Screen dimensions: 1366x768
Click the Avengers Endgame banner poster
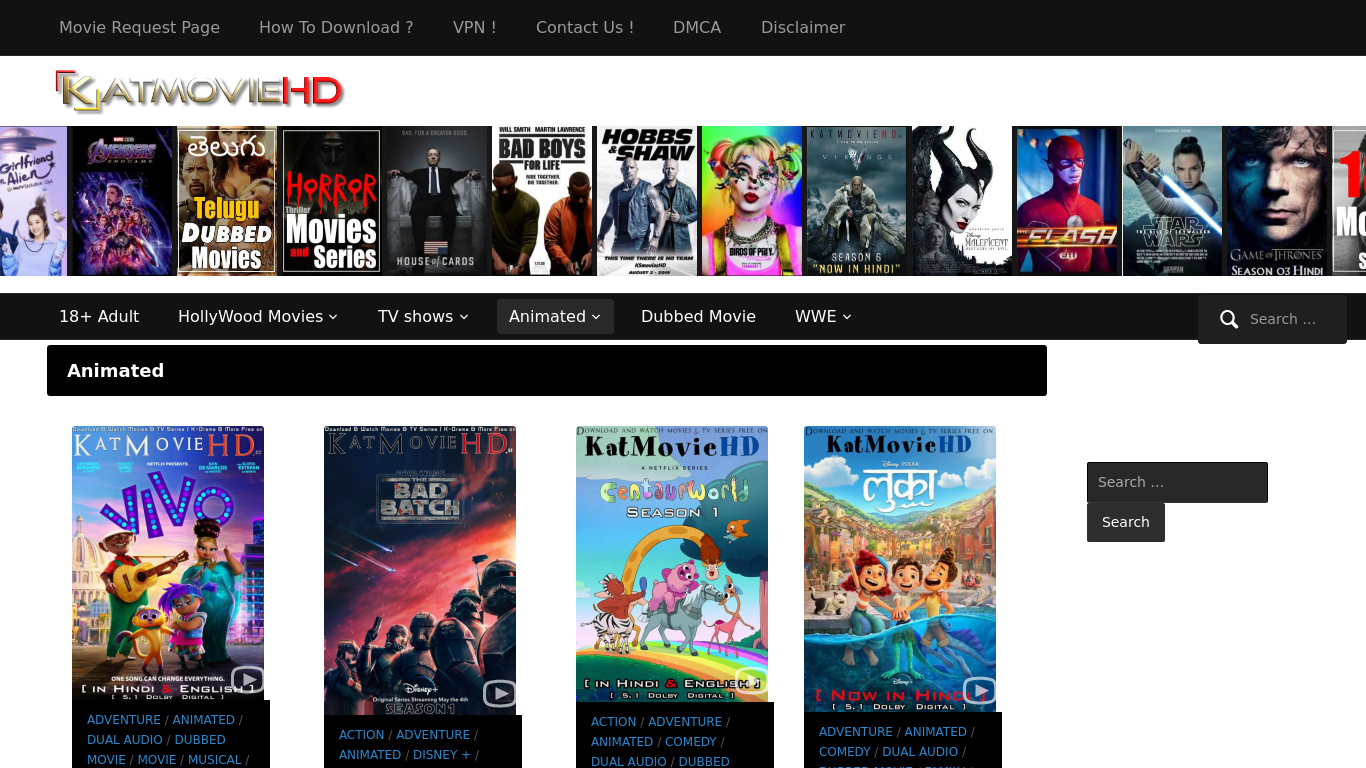pos(122,201)
